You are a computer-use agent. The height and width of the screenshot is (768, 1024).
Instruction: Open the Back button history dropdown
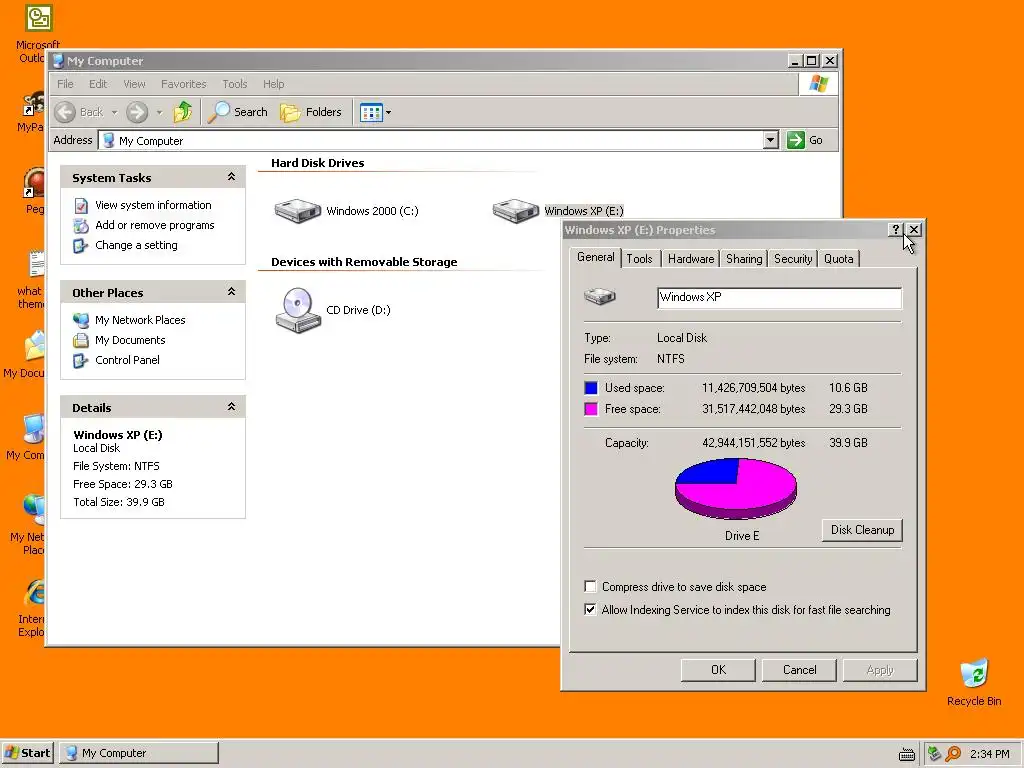click(x=114, y=112)
